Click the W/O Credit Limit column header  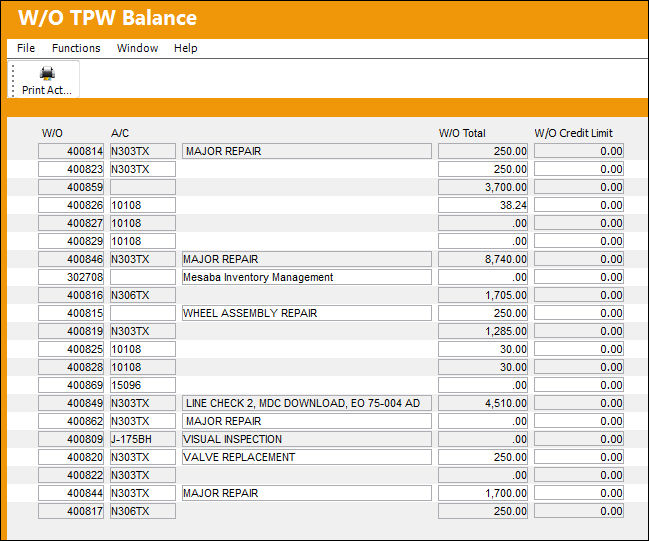(x=573, y=133)
